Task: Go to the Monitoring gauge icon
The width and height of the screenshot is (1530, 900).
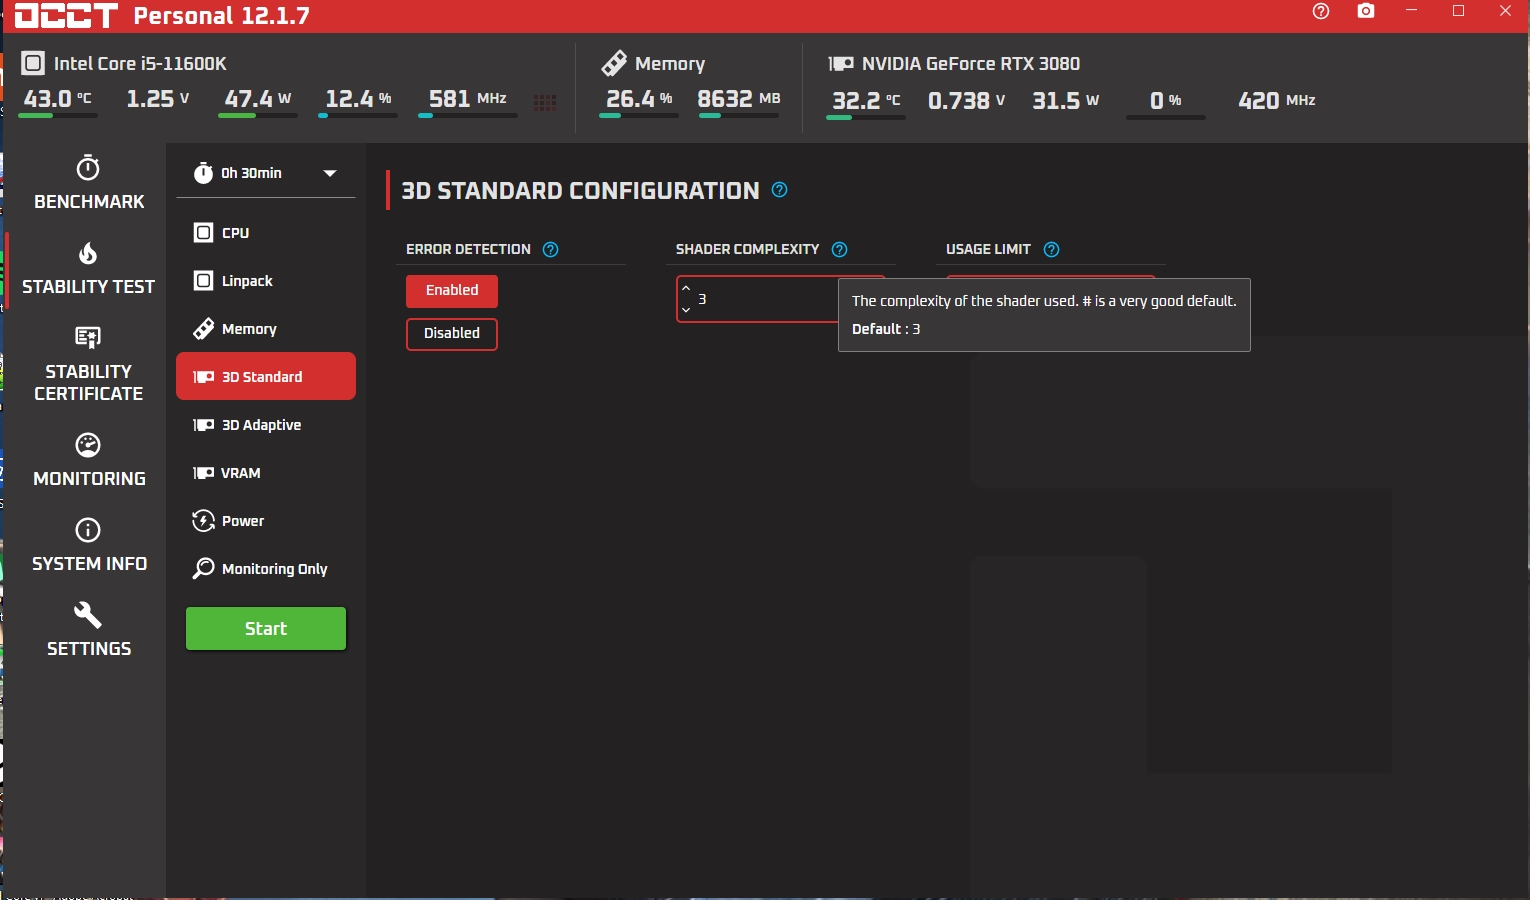Action: click(88, 445)
